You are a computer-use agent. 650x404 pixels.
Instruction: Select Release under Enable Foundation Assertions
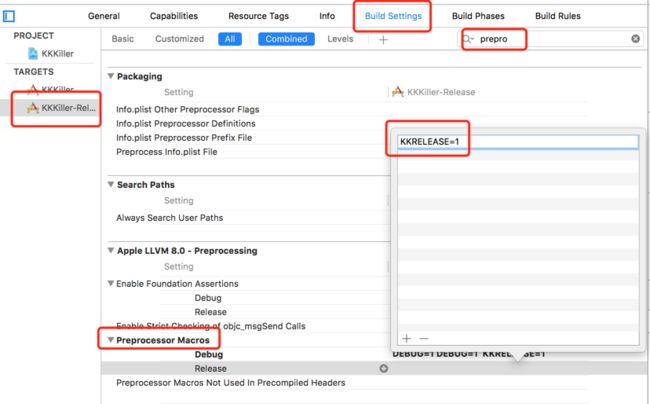(211, 312)
